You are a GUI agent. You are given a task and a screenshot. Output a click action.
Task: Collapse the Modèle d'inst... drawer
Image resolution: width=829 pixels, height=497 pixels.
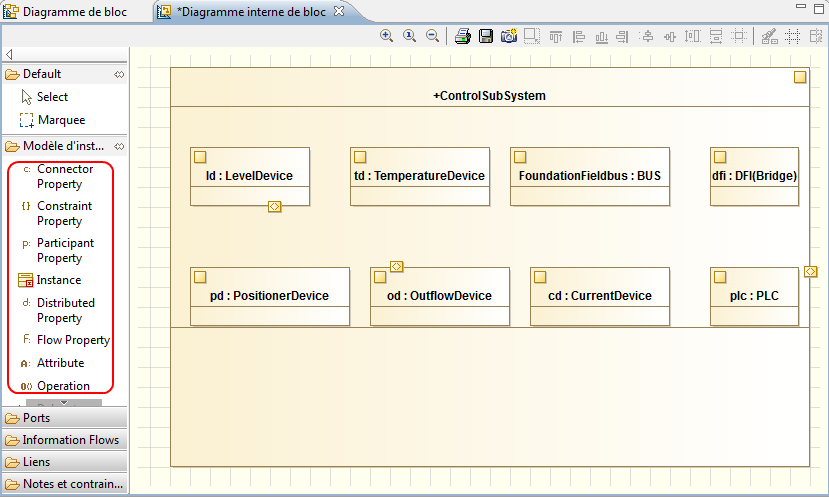click(58, 146)
